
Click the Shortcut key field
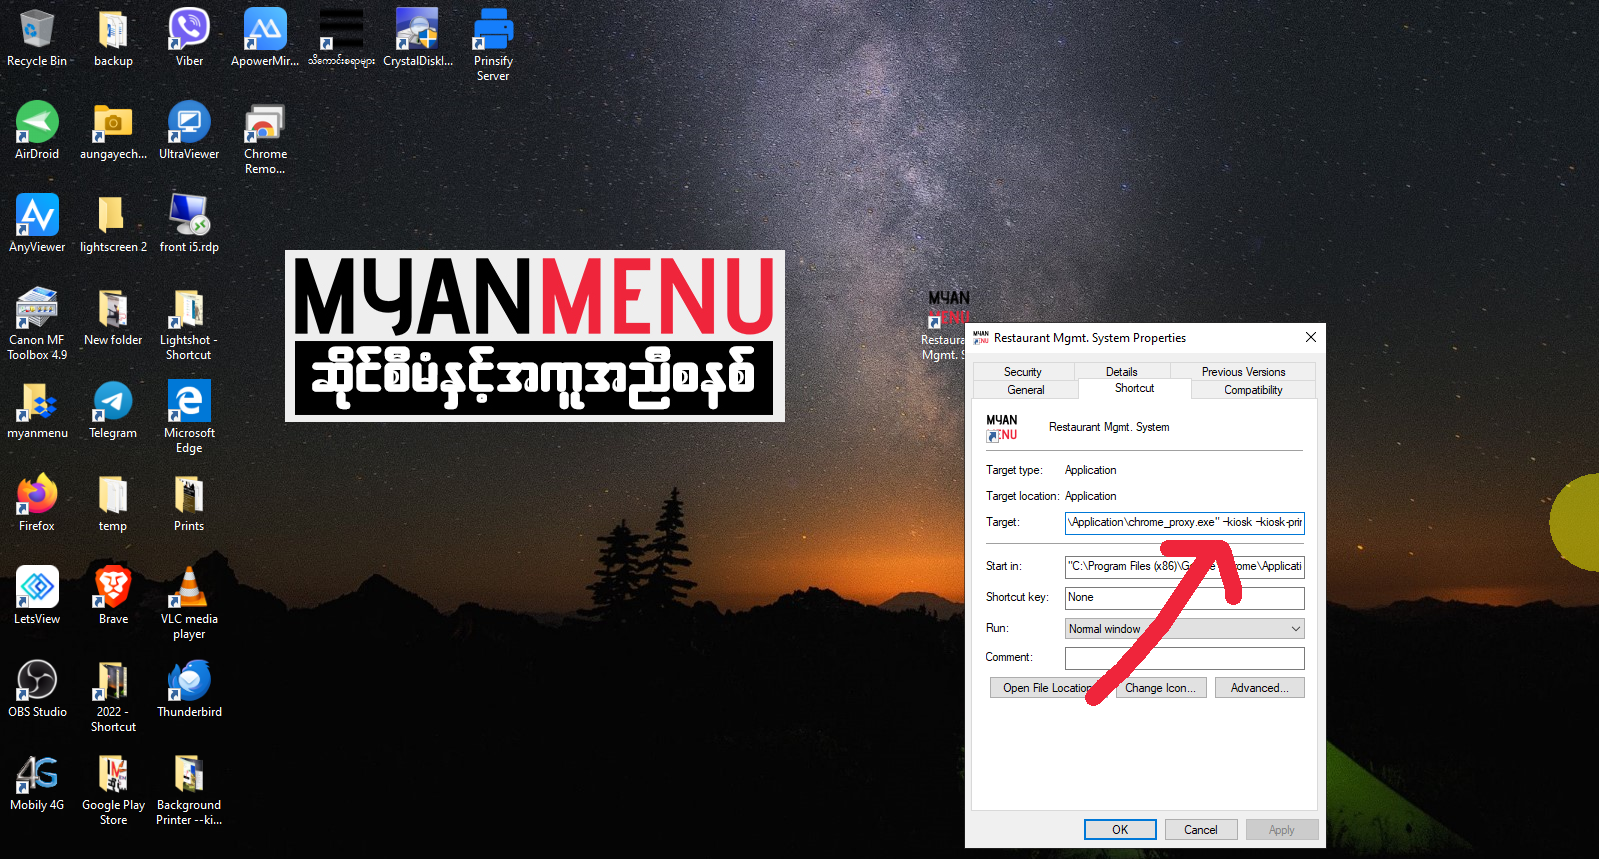tap(1184, 597)
